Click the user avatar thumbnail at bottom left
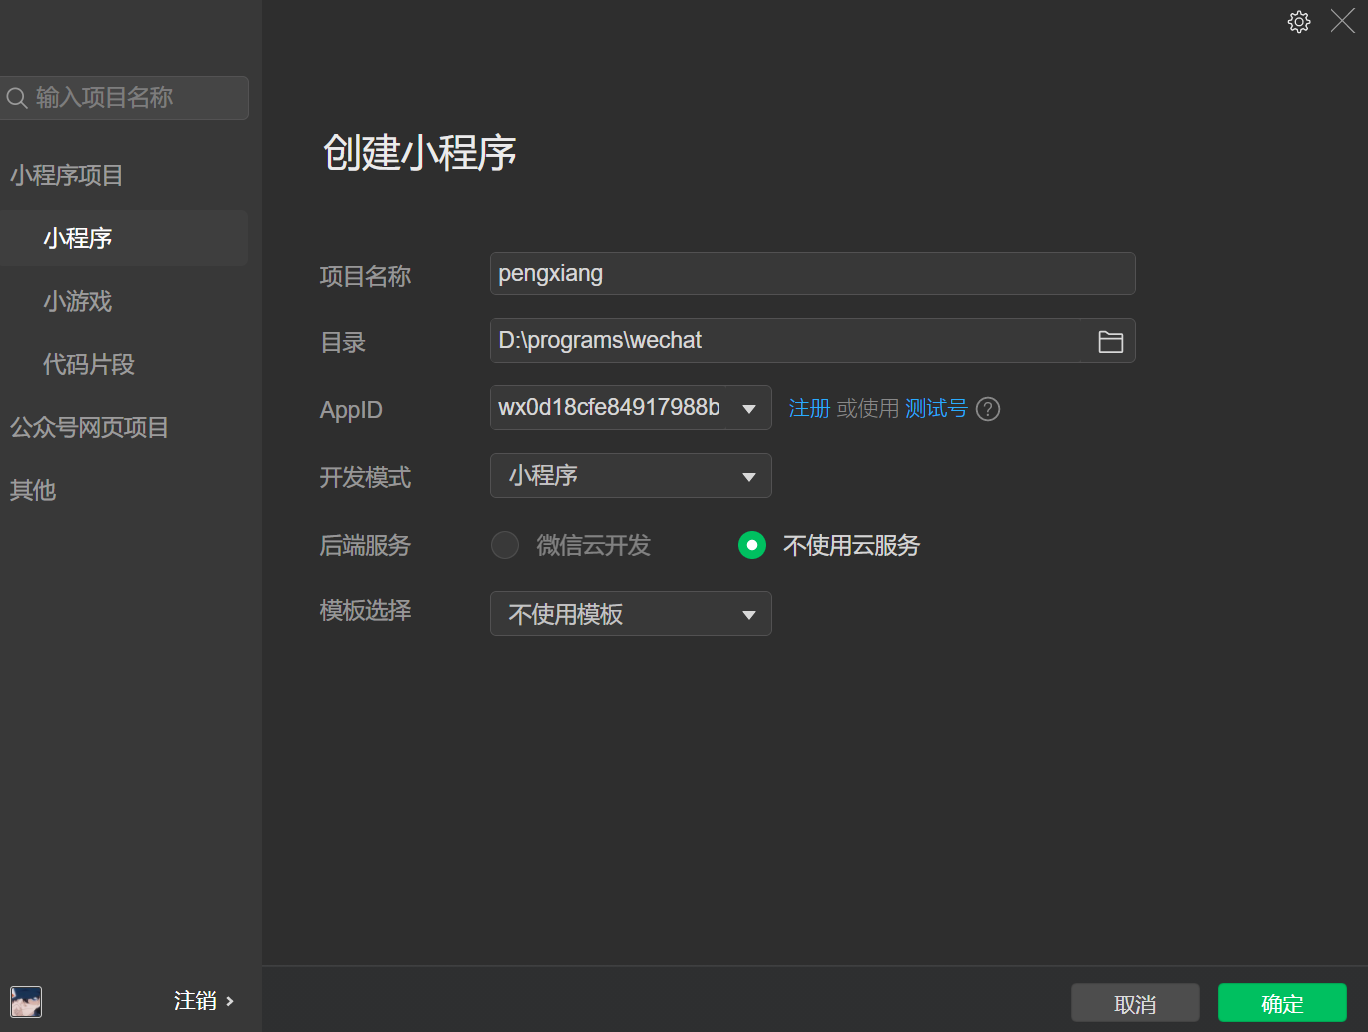 point(25,1001)
